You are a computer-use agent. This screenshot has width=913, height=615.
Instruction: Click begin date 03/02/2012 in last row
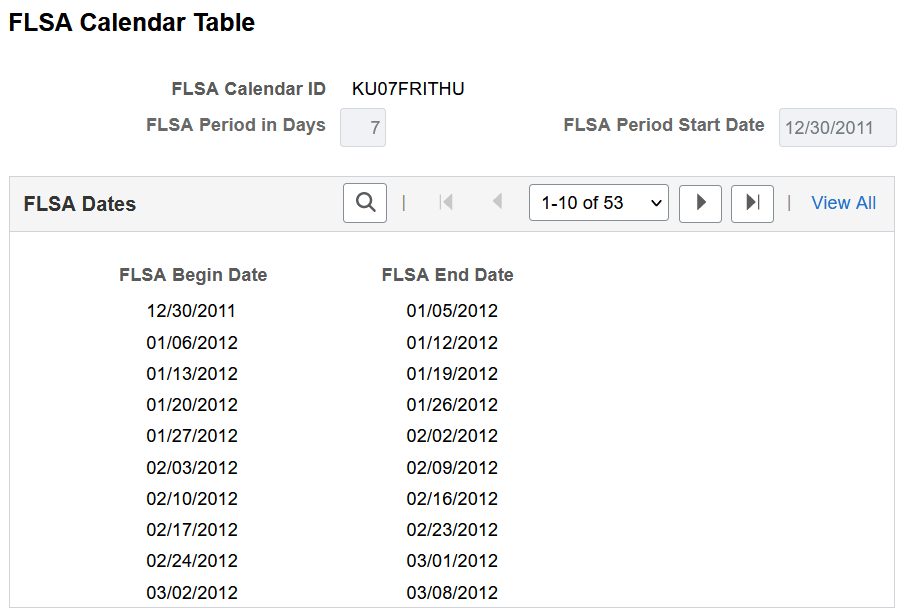192,592
